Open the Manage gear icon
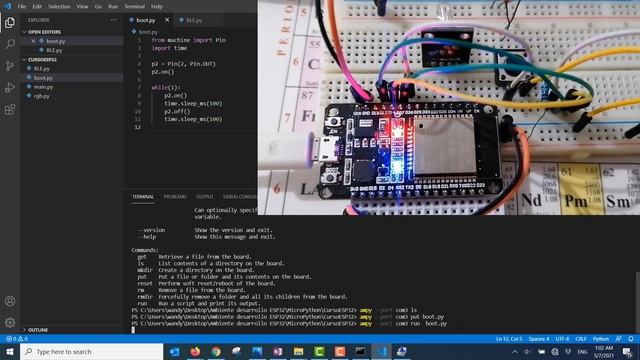Image resolution: width=640 pixels, height=360 pixels. (x=10, y=322)
